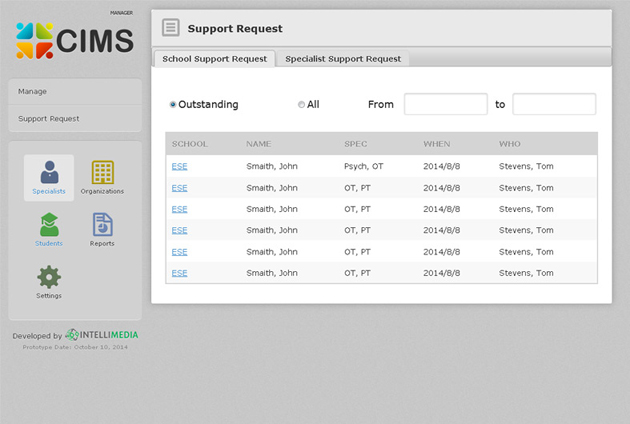This screenshot has height=424, width=630.
Task: Click the first ESE school link
Action: pyautogui.click(x=179, y=166)
